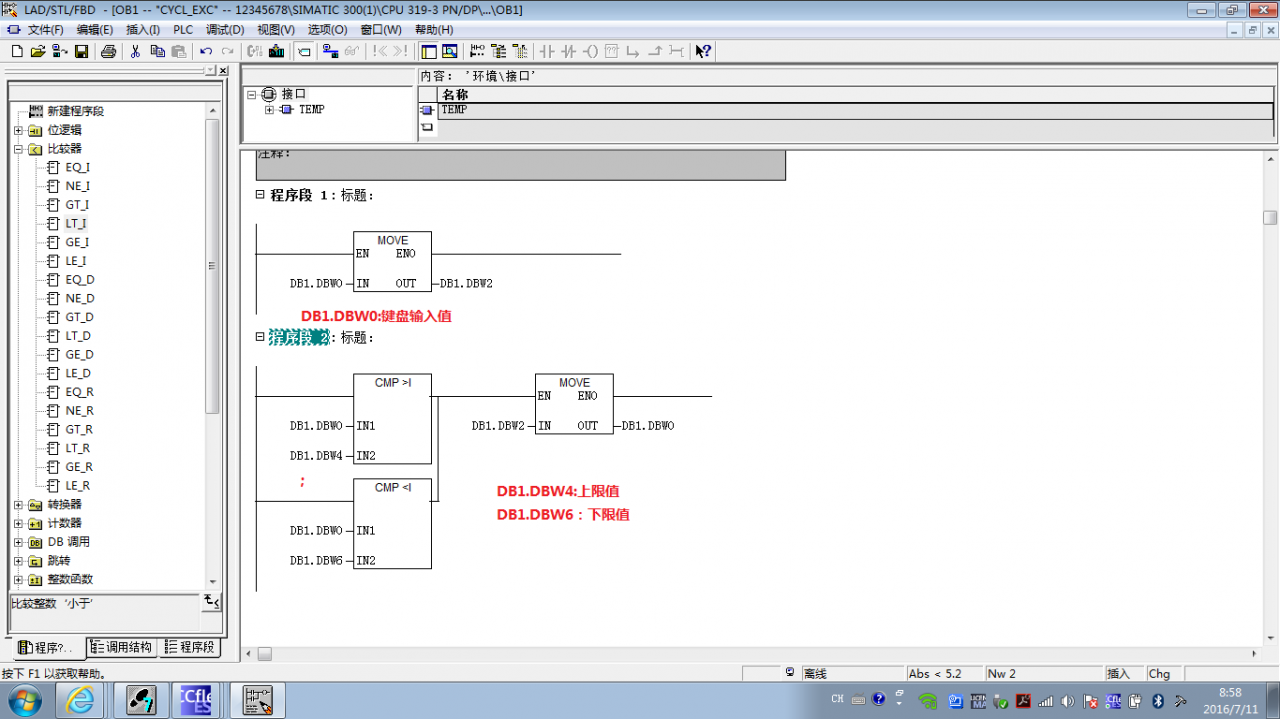Click the Save diskette toolbar icon
The height and width of the screenshot is (719, 1280).
pos(81,51)
